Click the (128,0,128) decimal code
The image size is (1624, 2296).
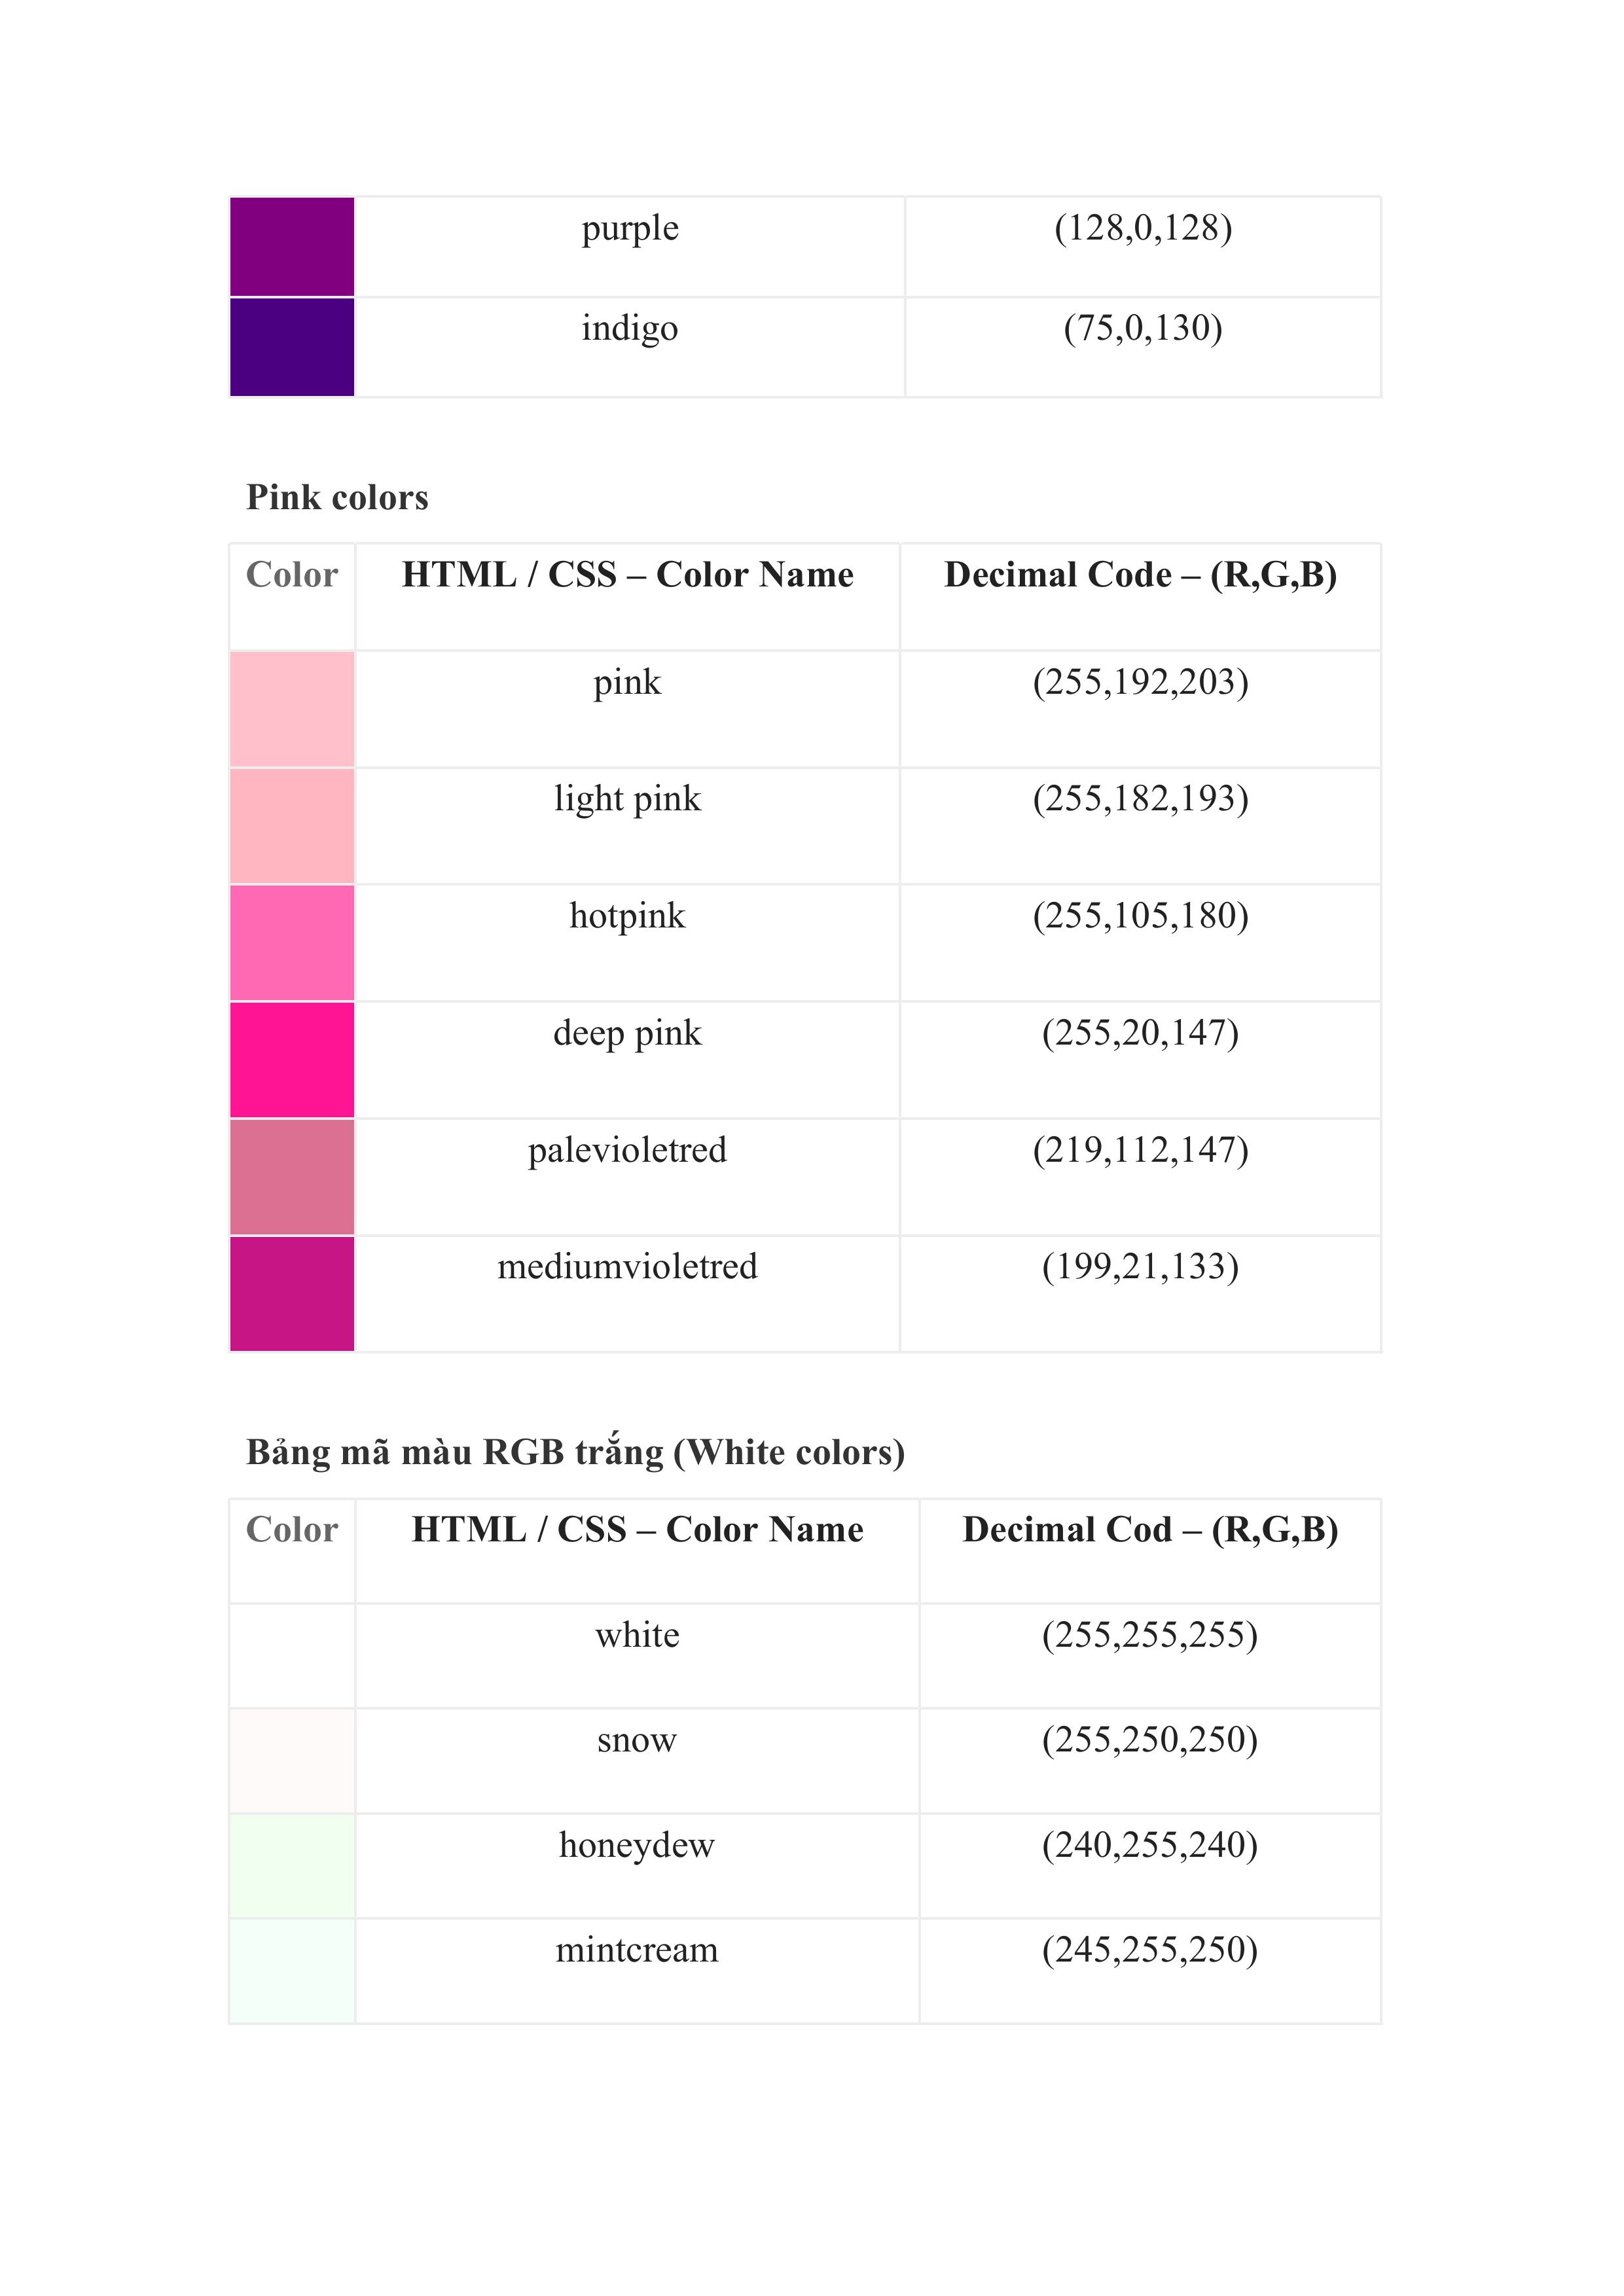point(1143,228)
